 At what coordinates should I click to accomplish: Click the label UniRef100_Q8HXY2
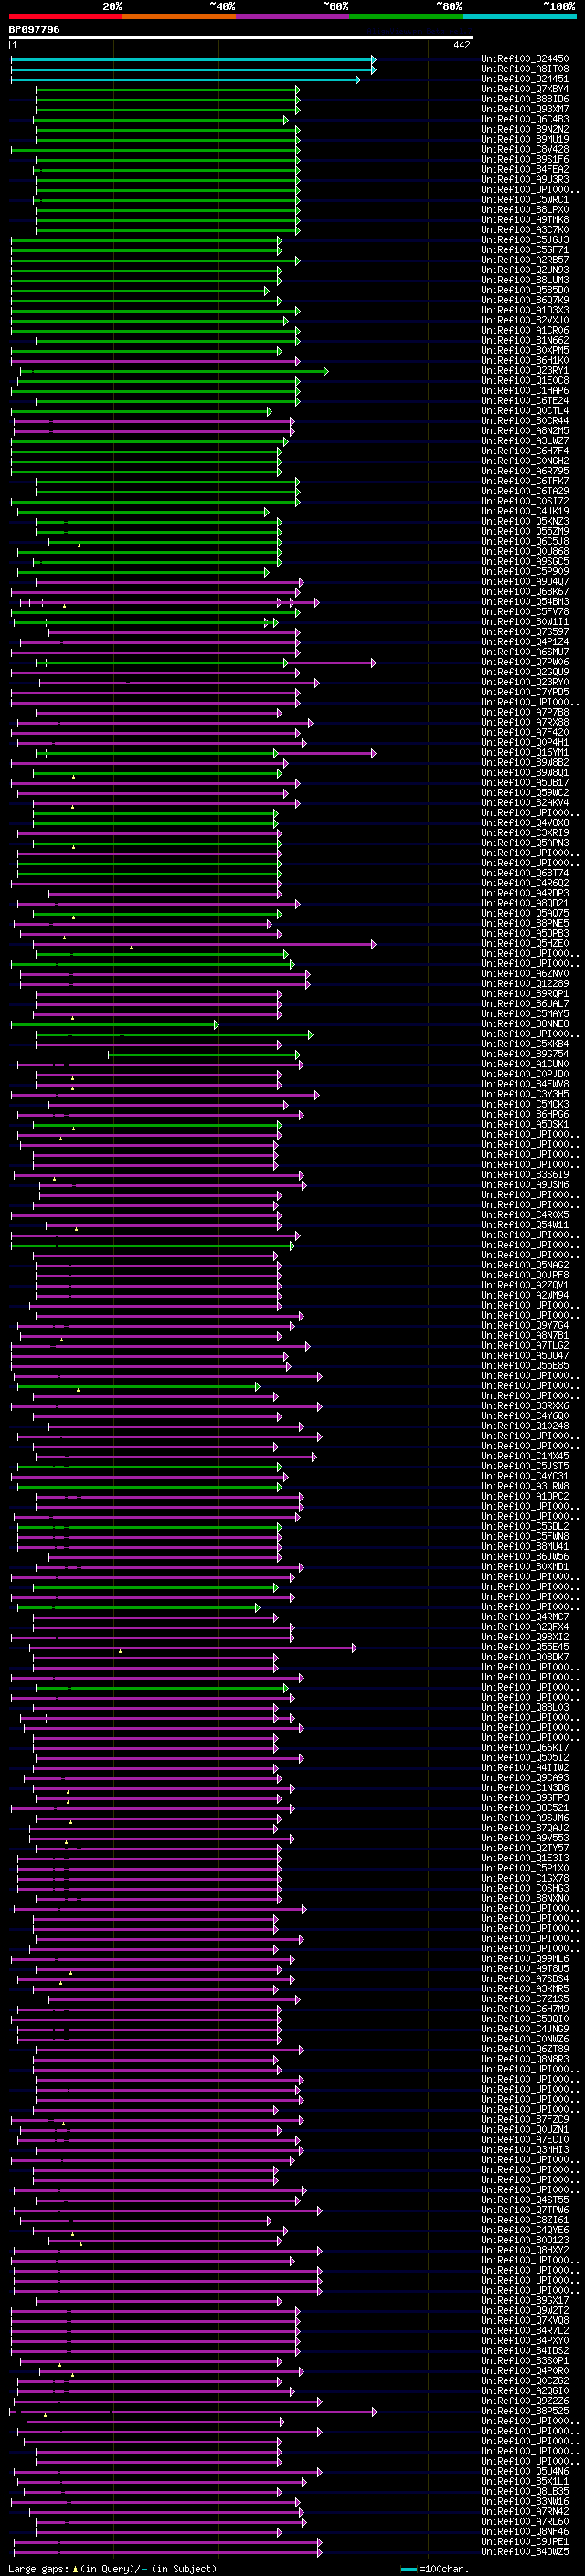[525, 2250]
